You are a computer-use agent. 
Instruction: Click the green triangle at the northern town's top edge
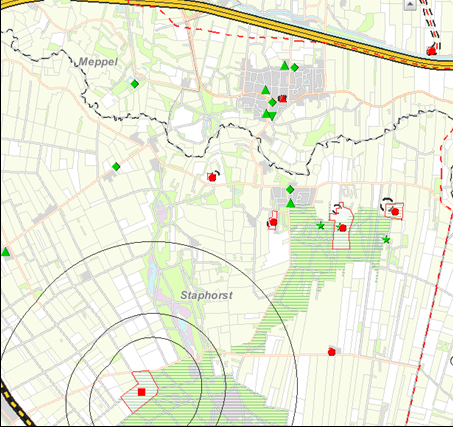[284, 66]
